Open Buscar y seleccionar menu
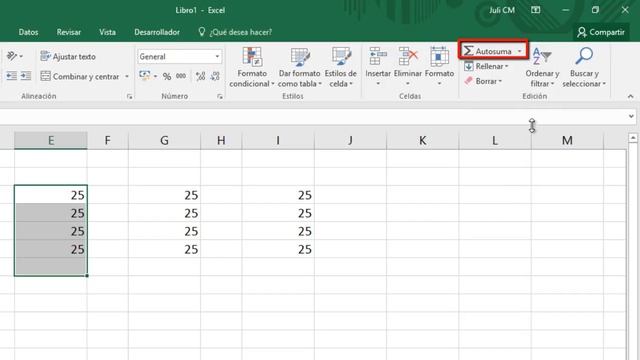This screenshot has width=640, height=360. coord(584,67)
